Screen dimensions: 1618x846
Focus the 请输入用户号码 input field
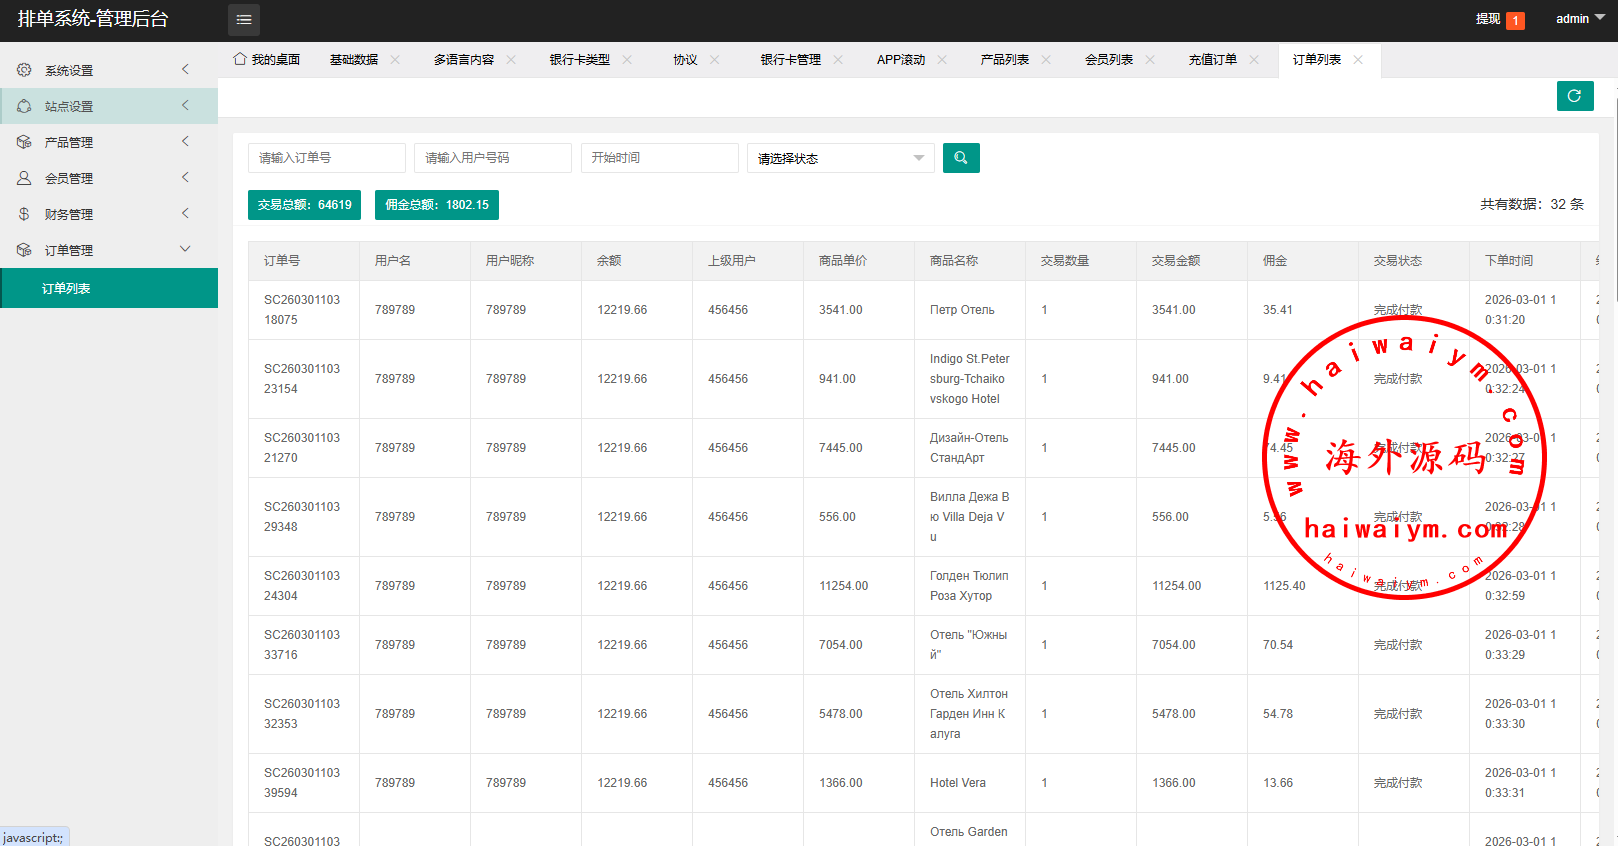pos(493,158)
